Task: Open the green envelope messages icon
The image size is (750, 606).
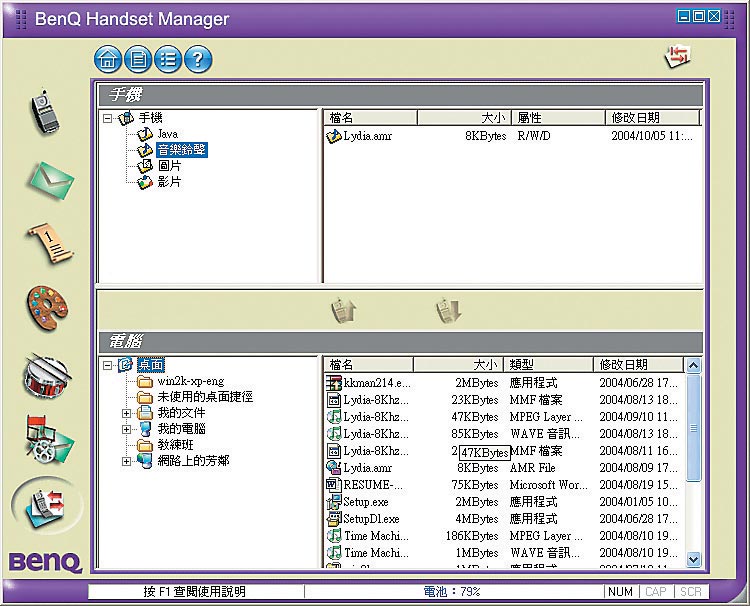Action: coord(51,180)
